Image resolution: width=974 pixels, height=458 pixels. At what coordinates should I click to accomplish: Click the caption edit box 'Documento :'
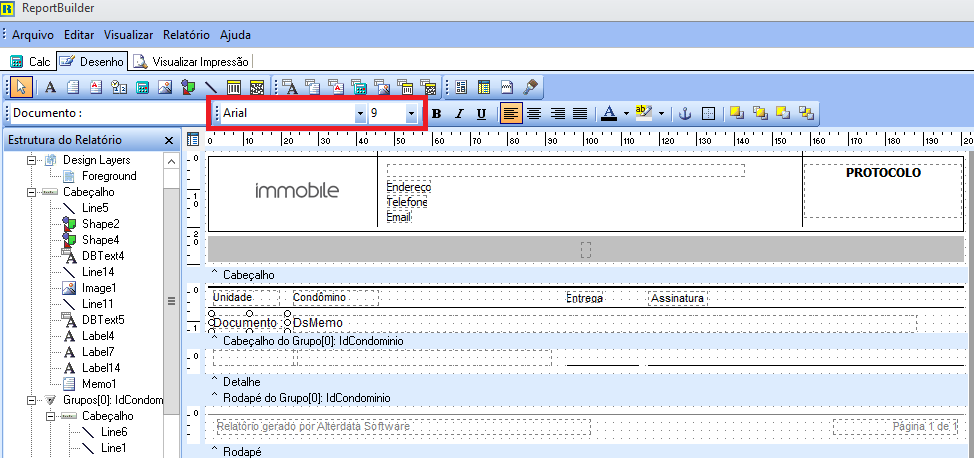[108, 114]
